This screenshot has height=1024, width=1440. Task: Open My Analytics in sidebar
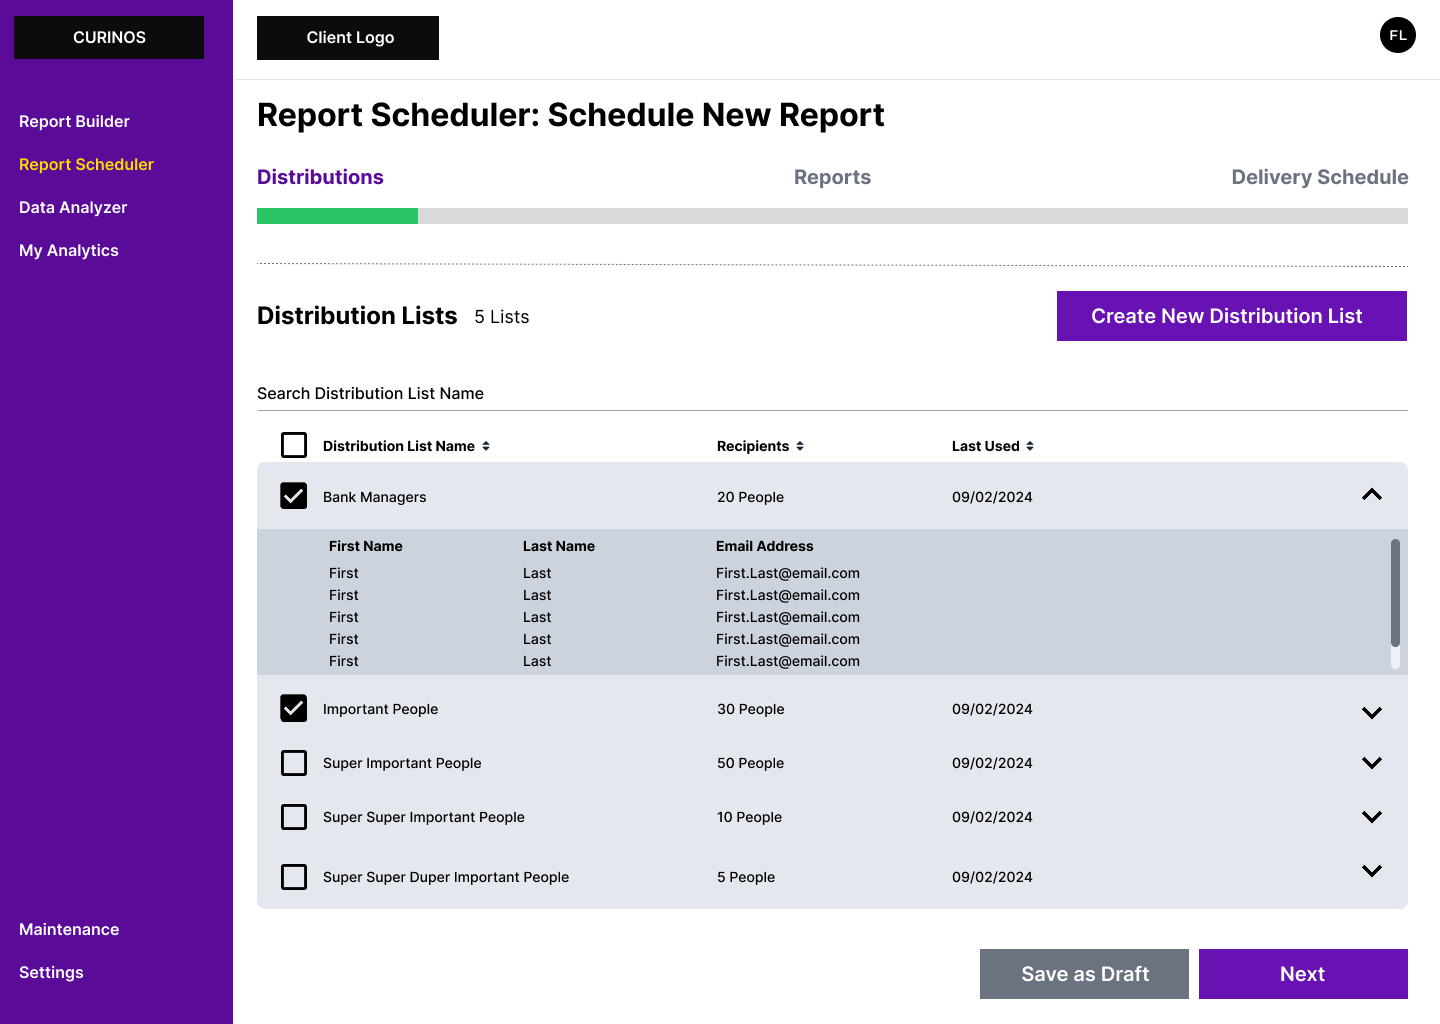click(69, 250)
